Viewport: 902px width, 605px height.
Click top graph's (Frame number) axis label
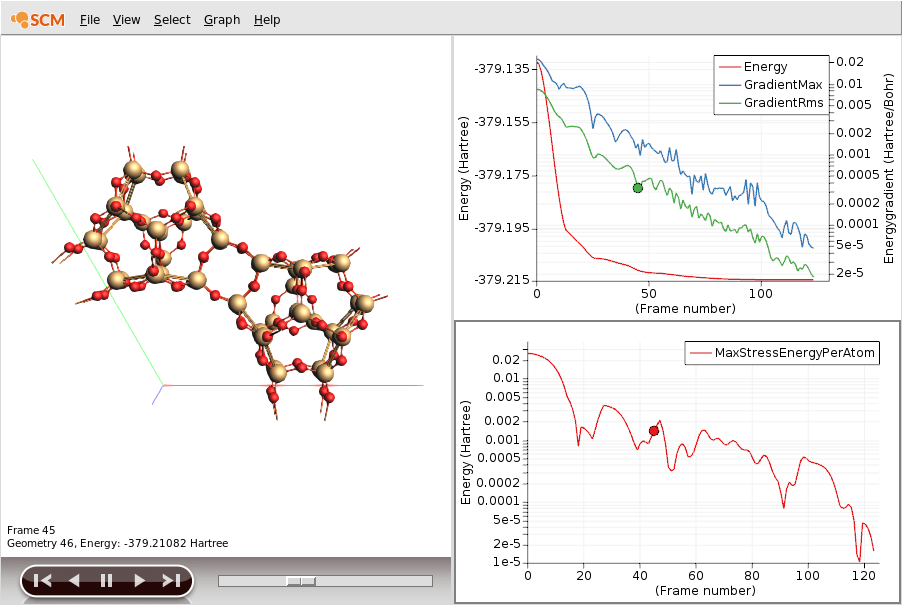click(x=685, y=308)
